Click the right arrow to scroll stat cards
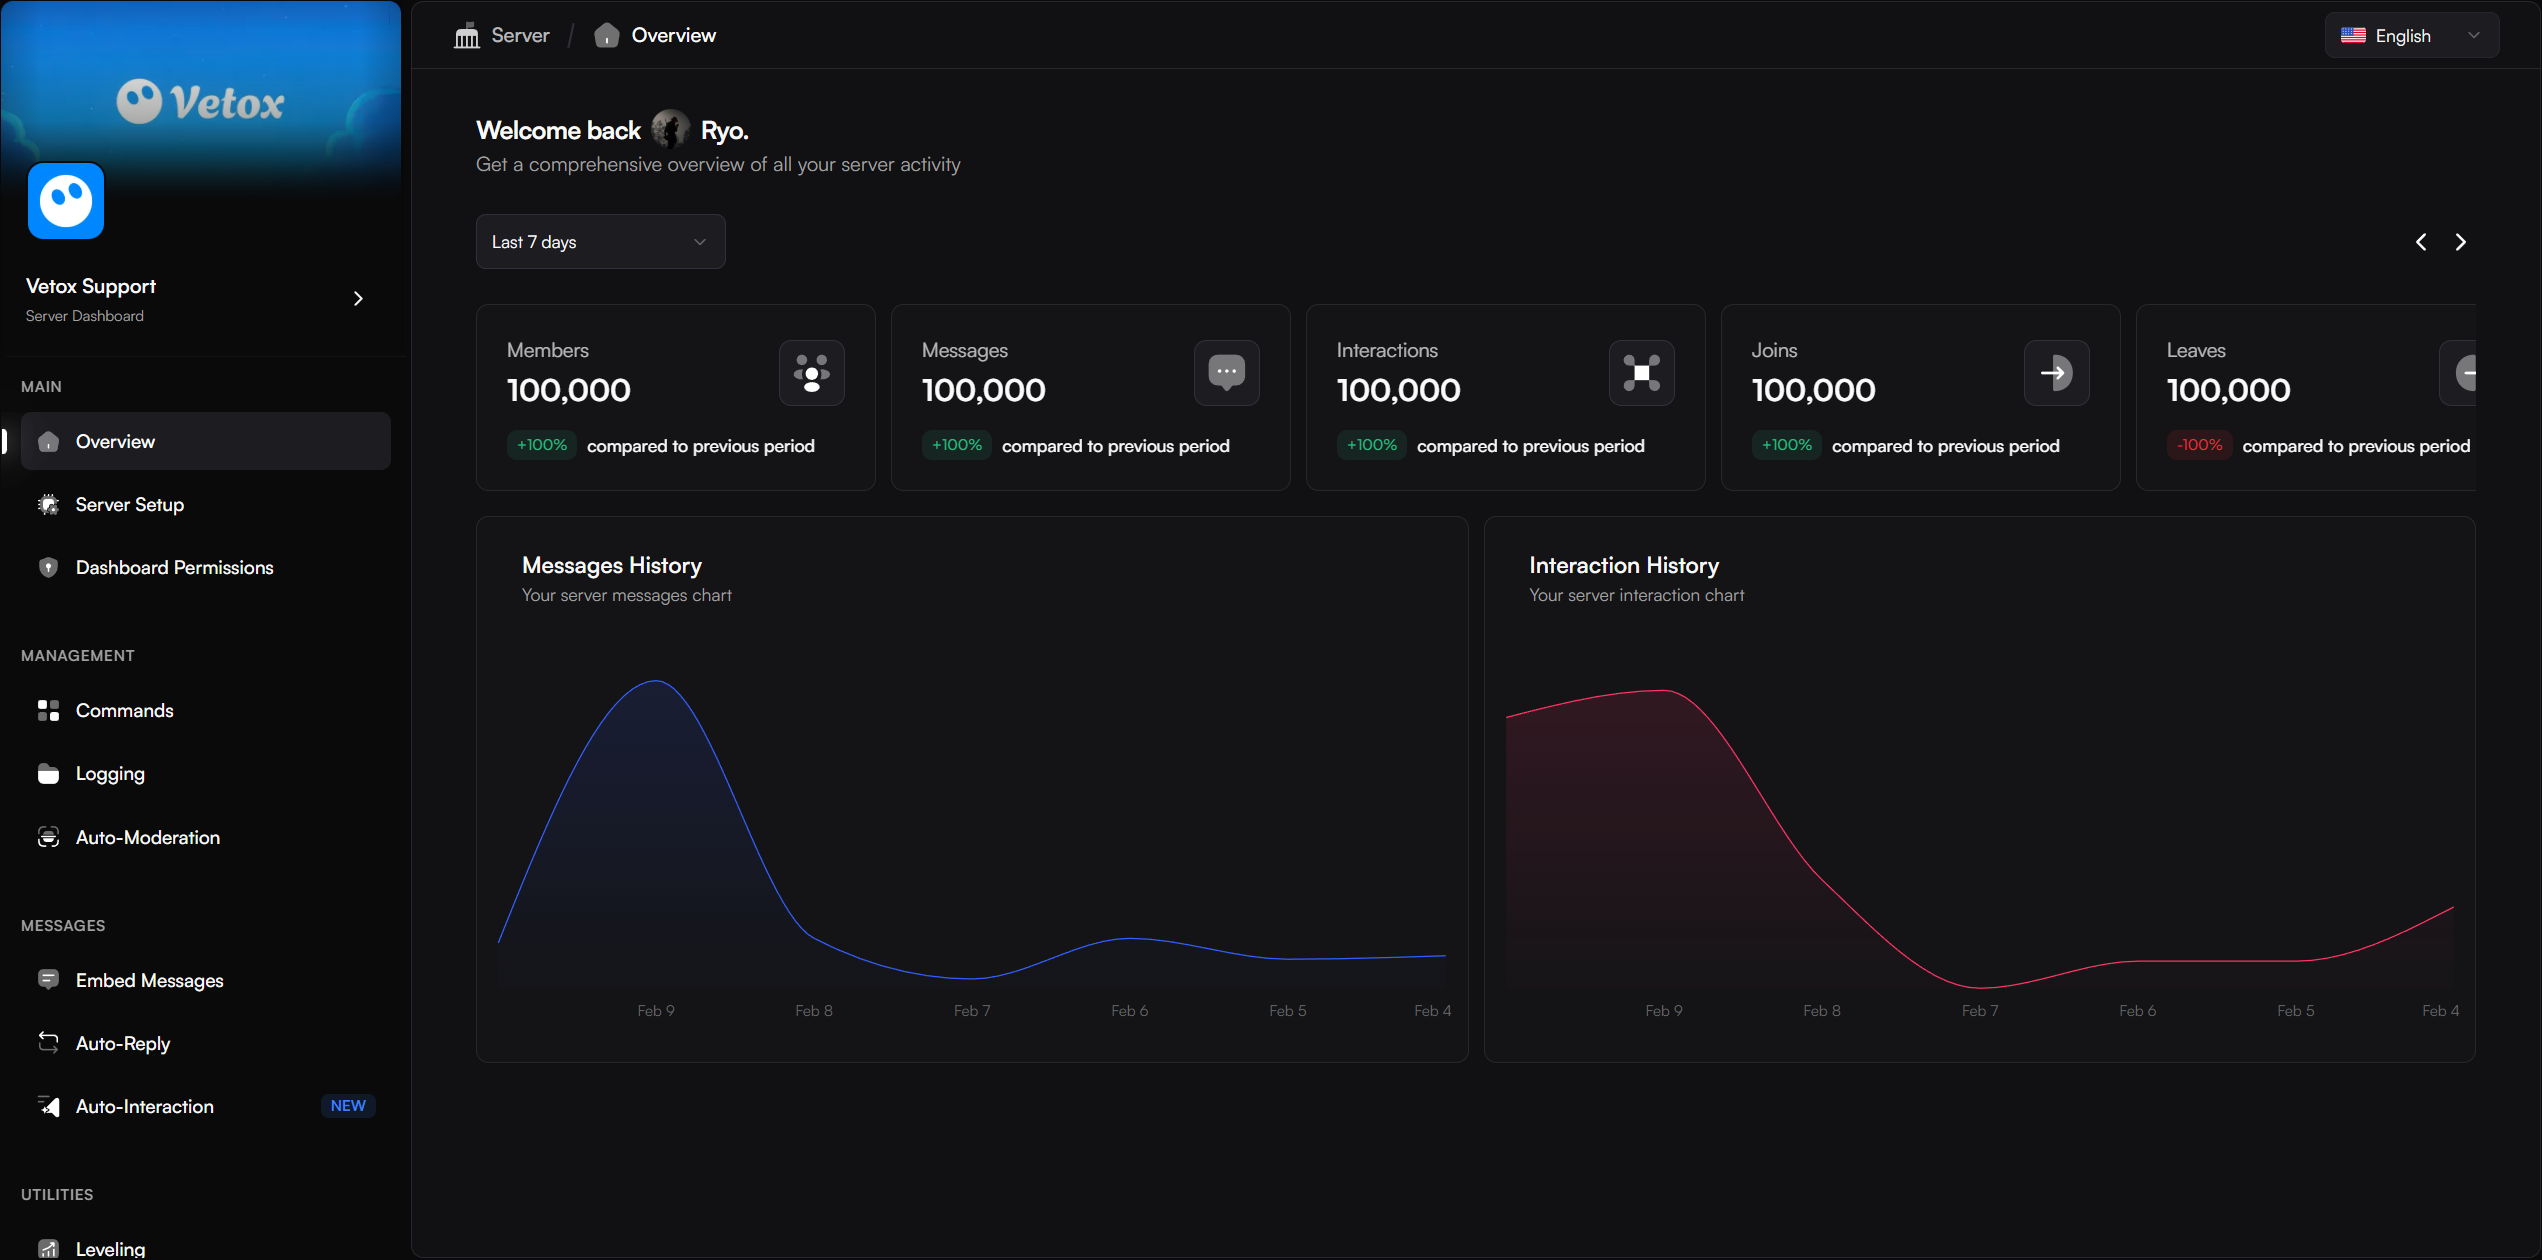The height and width of the screenshot is (1260, 2542). point(2461,241)
